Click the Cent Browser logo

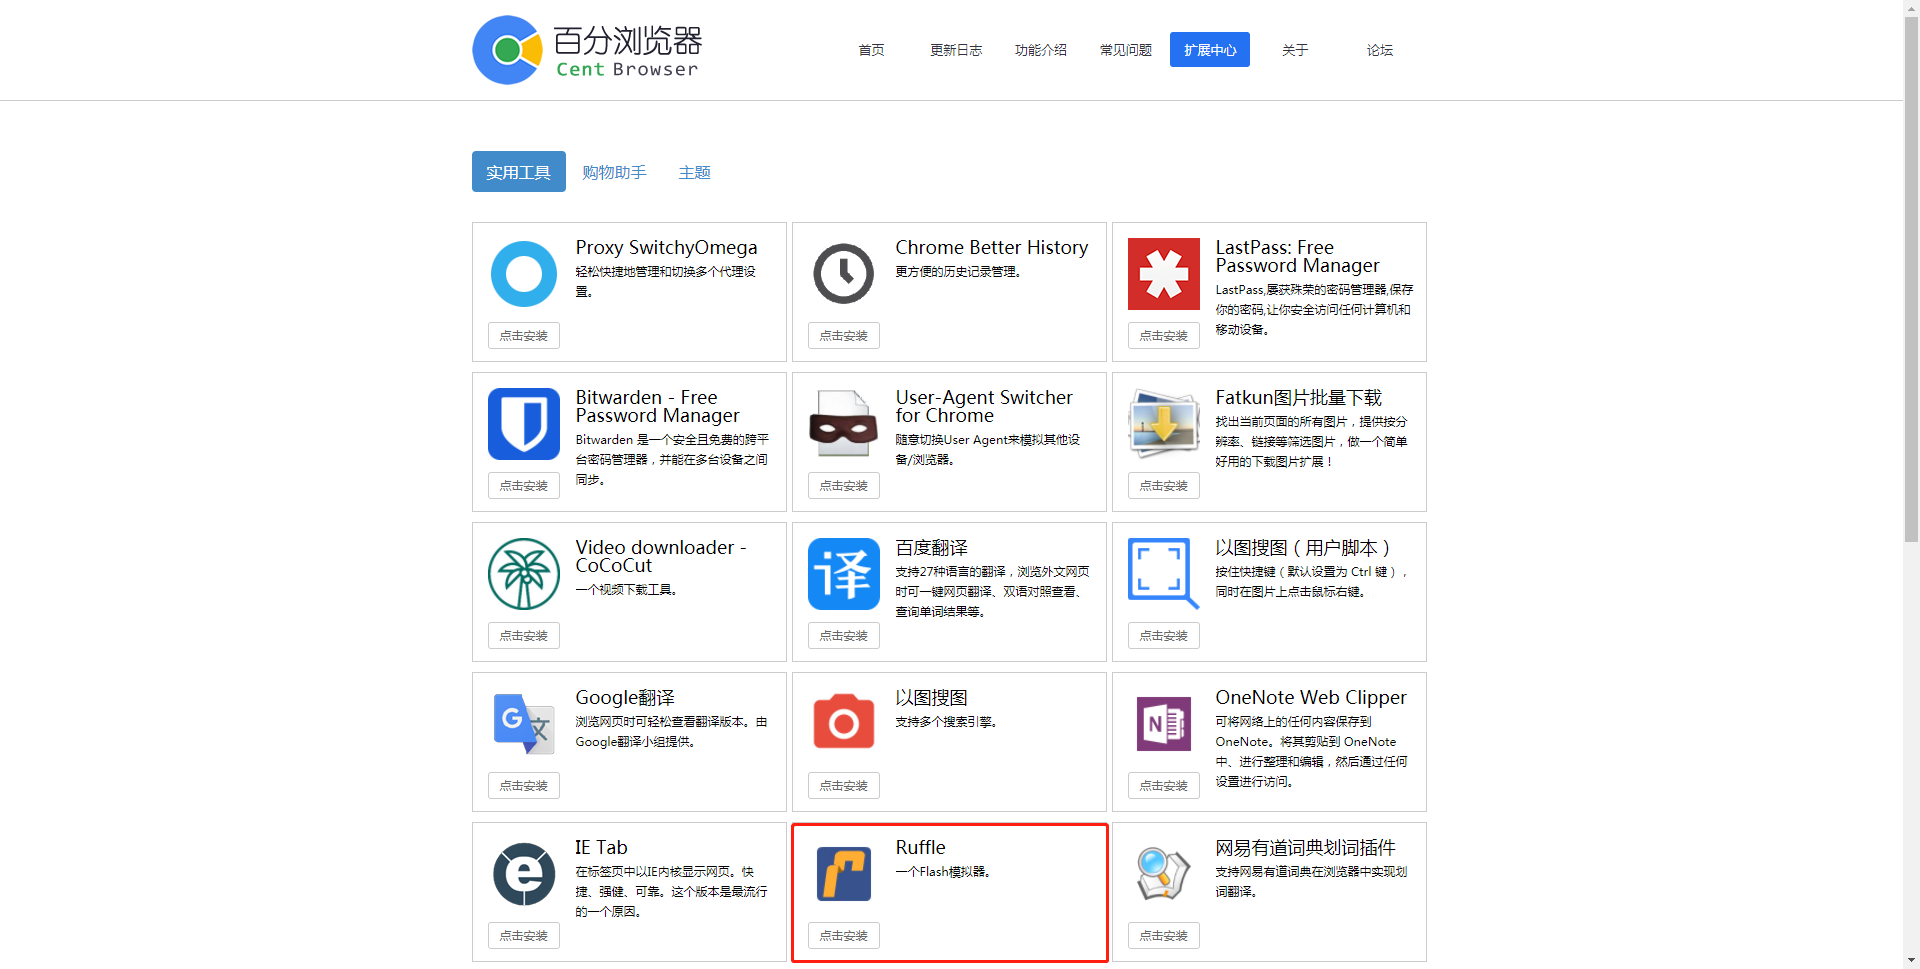pos(587,50)
